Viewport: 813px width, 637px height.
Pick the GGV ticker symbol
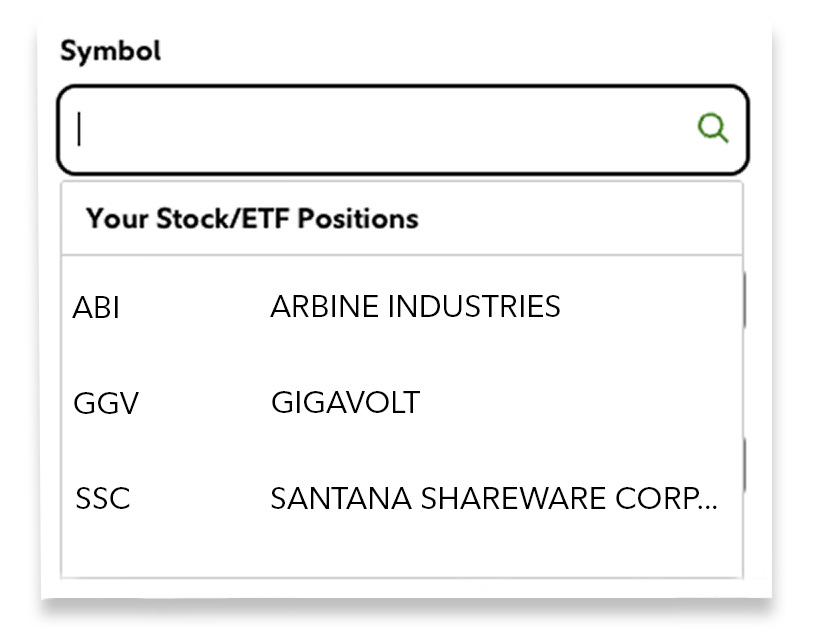pyautogui.click(x=105, y=403)
